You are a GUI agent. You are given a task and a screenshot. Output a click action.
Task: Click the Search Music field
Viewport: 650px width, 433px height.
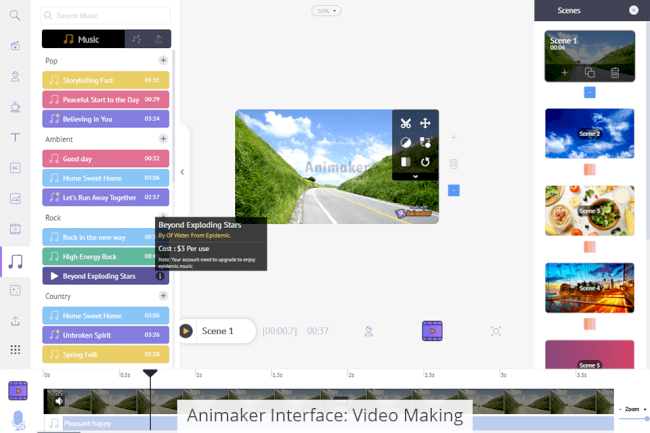tap(105, 15)
